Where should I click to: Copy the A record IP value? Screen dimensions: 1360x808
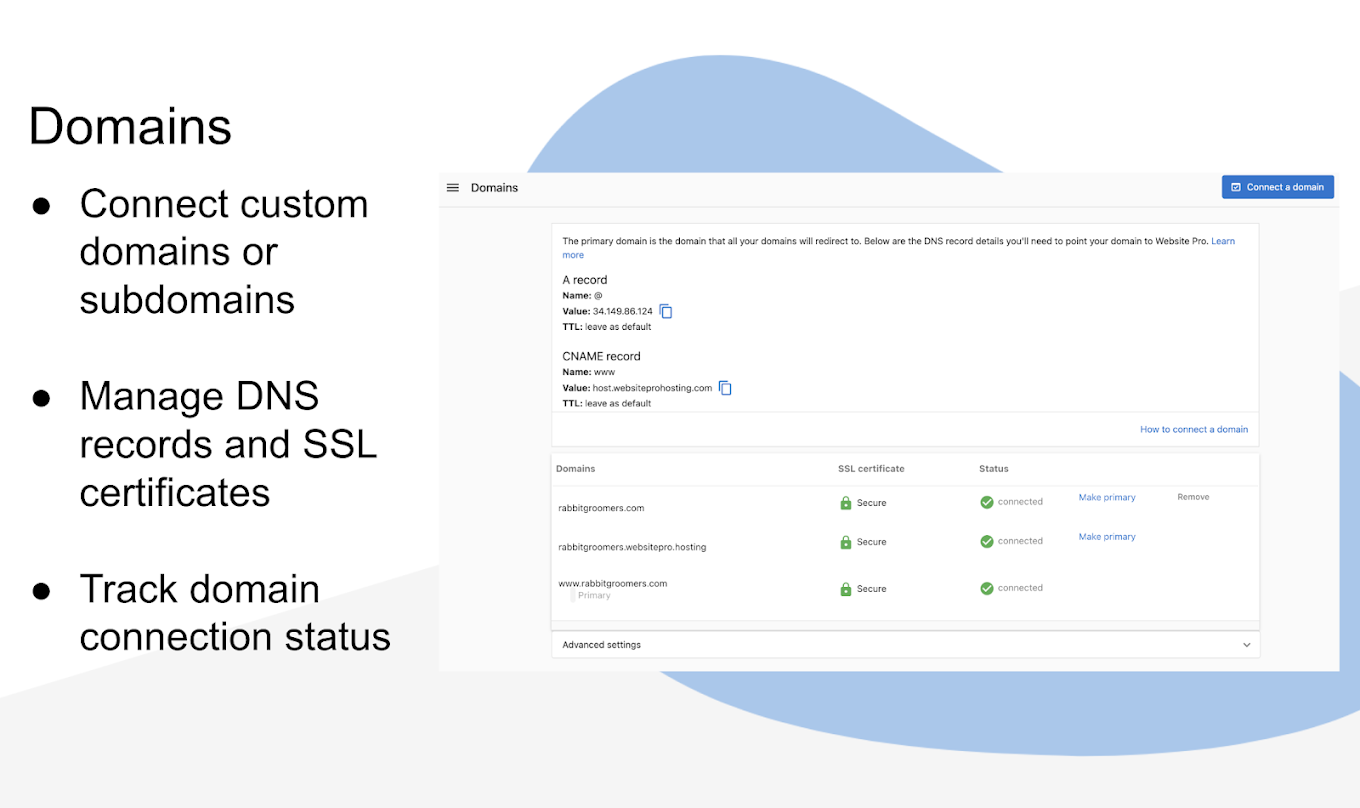coord(665,311)
